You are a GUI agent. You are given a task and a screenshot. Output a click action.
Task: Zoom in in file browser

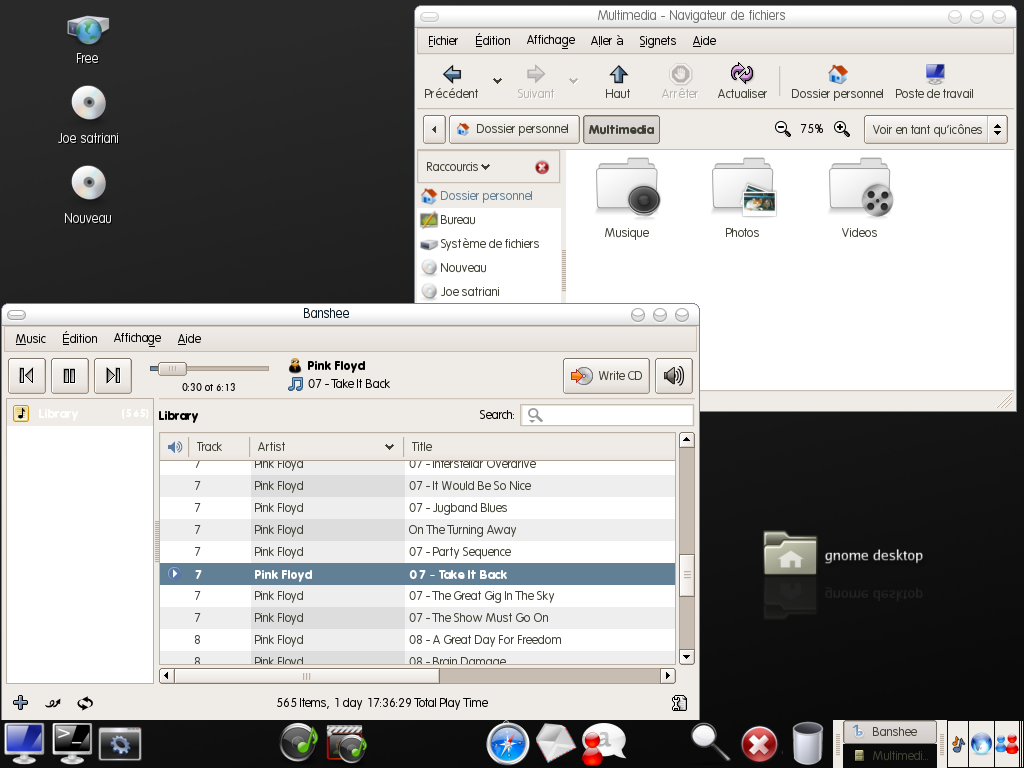(842, 129)
